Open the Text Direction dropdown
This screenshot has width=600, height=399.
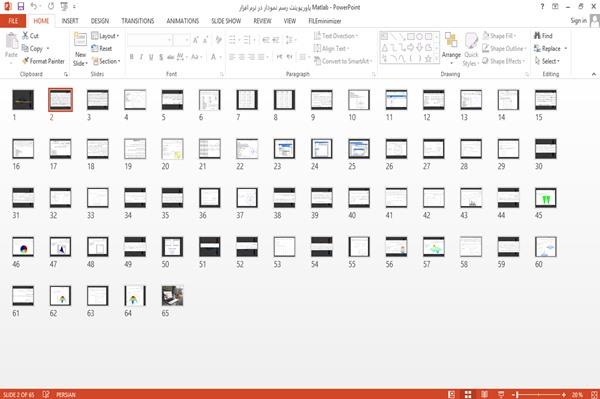tap(336, 36)
